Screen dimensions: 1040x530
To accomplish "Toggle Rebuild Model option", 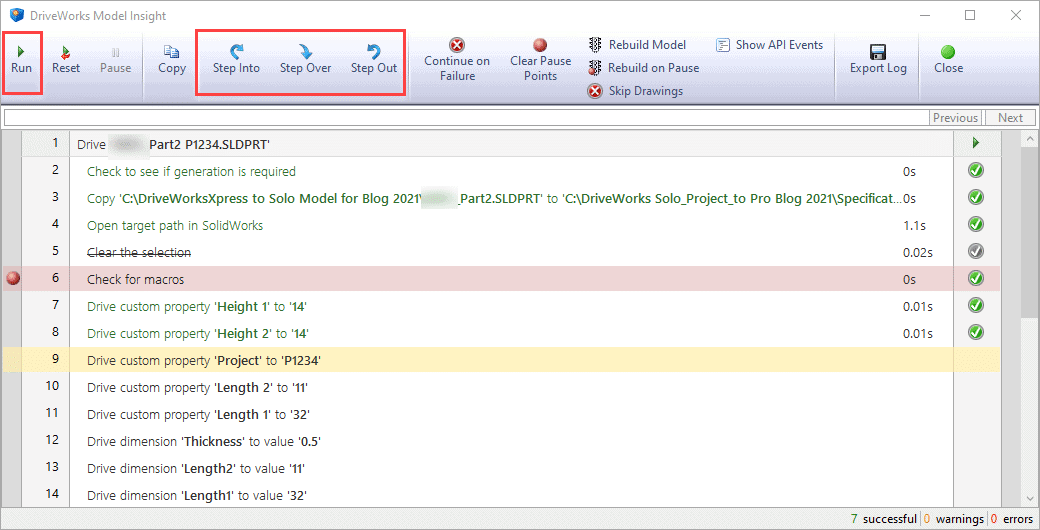I will coord(637,45).
